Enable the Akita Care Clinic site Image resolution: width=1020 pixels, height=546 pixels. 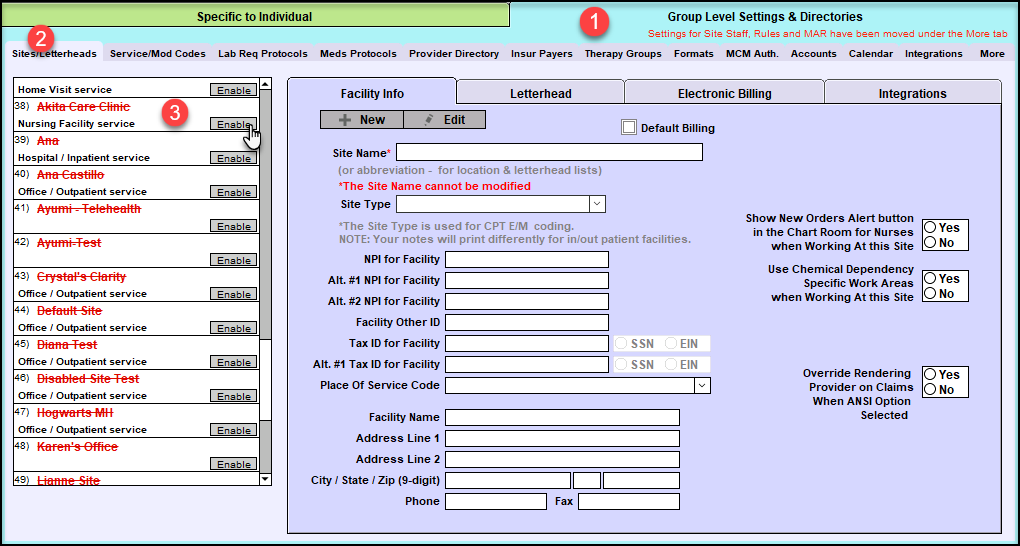pos(235,125)
